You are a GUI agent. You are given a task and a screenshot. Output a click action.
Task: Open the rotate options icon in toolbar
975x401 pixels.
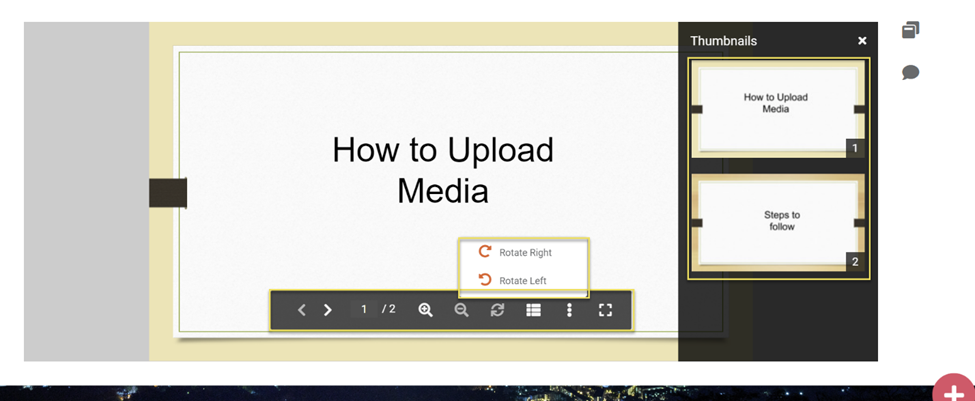point(497,310)
